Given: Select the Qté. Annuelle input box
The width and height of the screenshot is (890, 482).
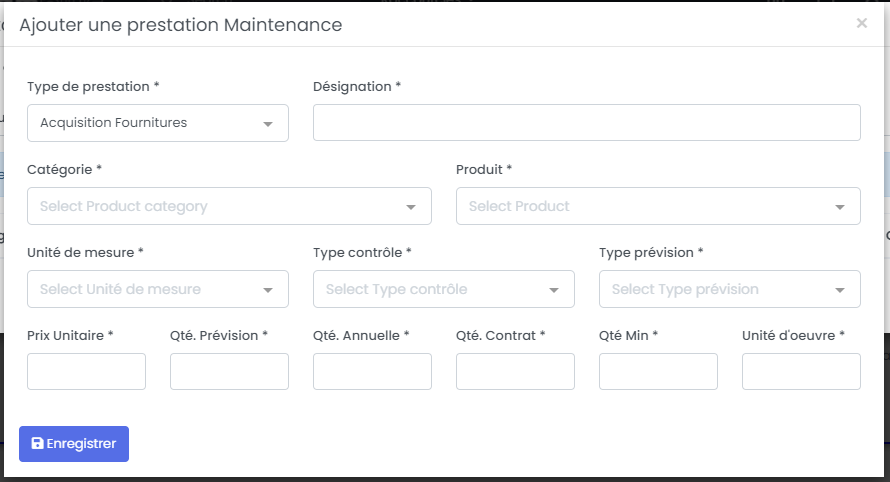Looking at the screenshot, I should (x=372, y=371).
